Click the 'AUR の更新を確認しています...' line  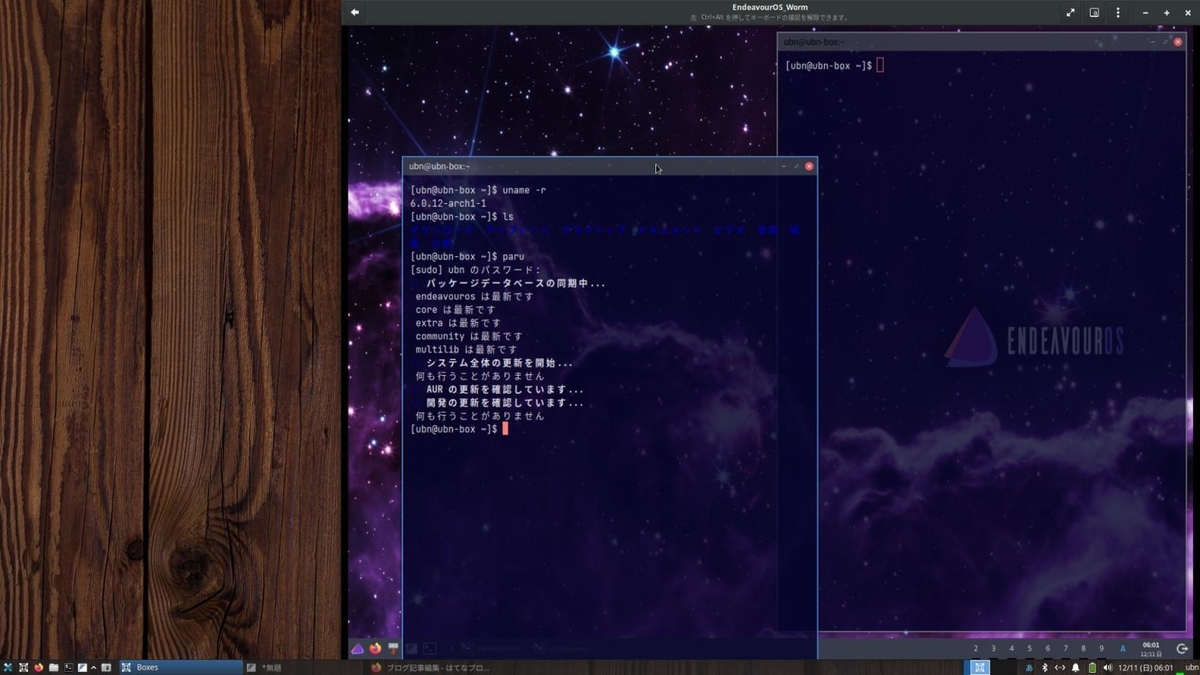point(505,390)
